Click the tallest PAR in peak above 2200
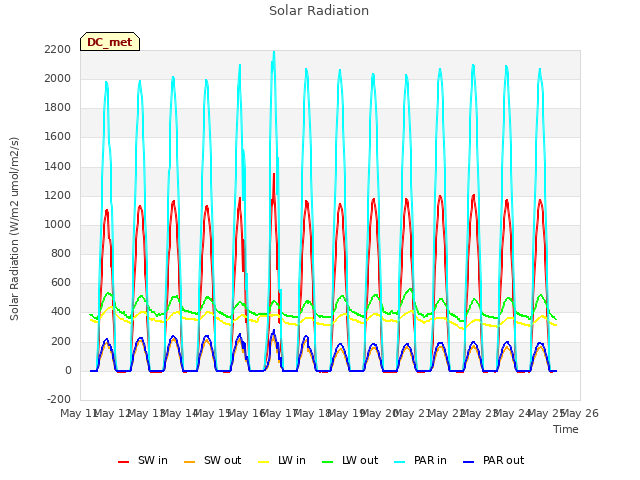Viewport: 640px width, 480px height. 274,52
